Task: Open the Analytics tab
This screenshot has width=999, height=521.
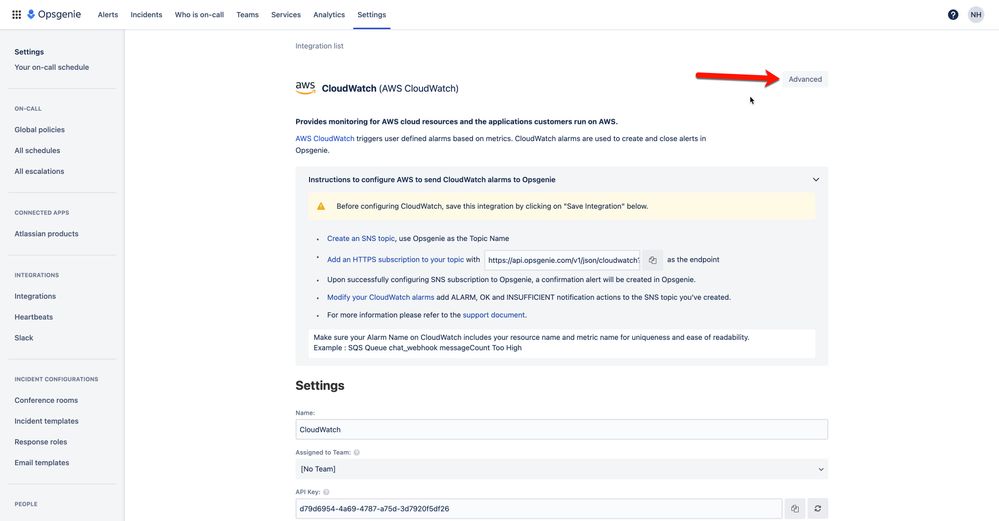Action: tap(329, 15)
